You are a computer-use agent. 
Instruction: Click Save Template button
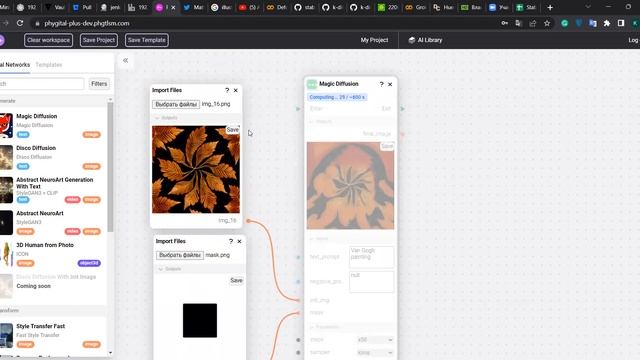point(147,40)
